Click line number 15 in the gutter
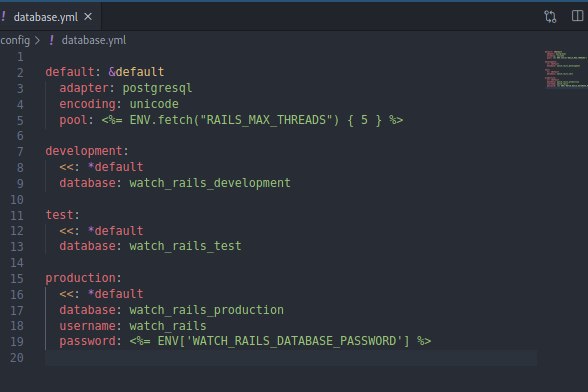 [x=16, y=278]
